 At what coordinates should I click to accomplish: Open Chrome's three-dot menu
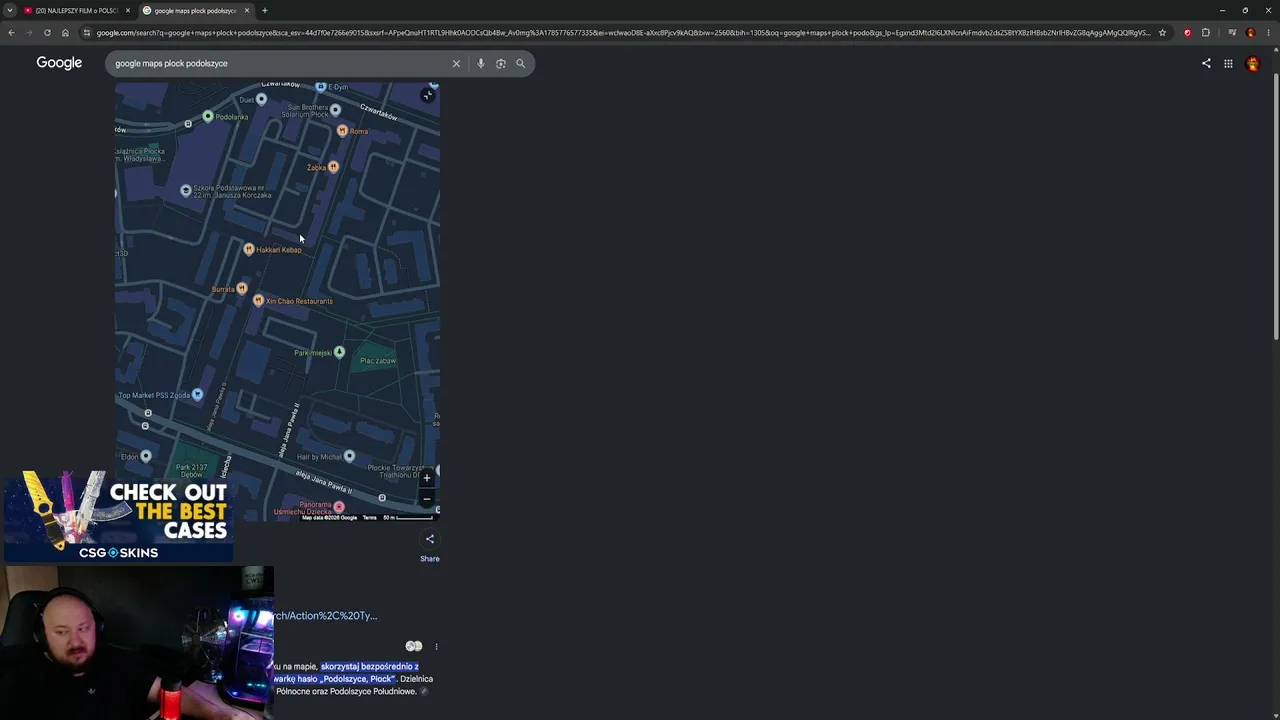(x=1269, y=33)
